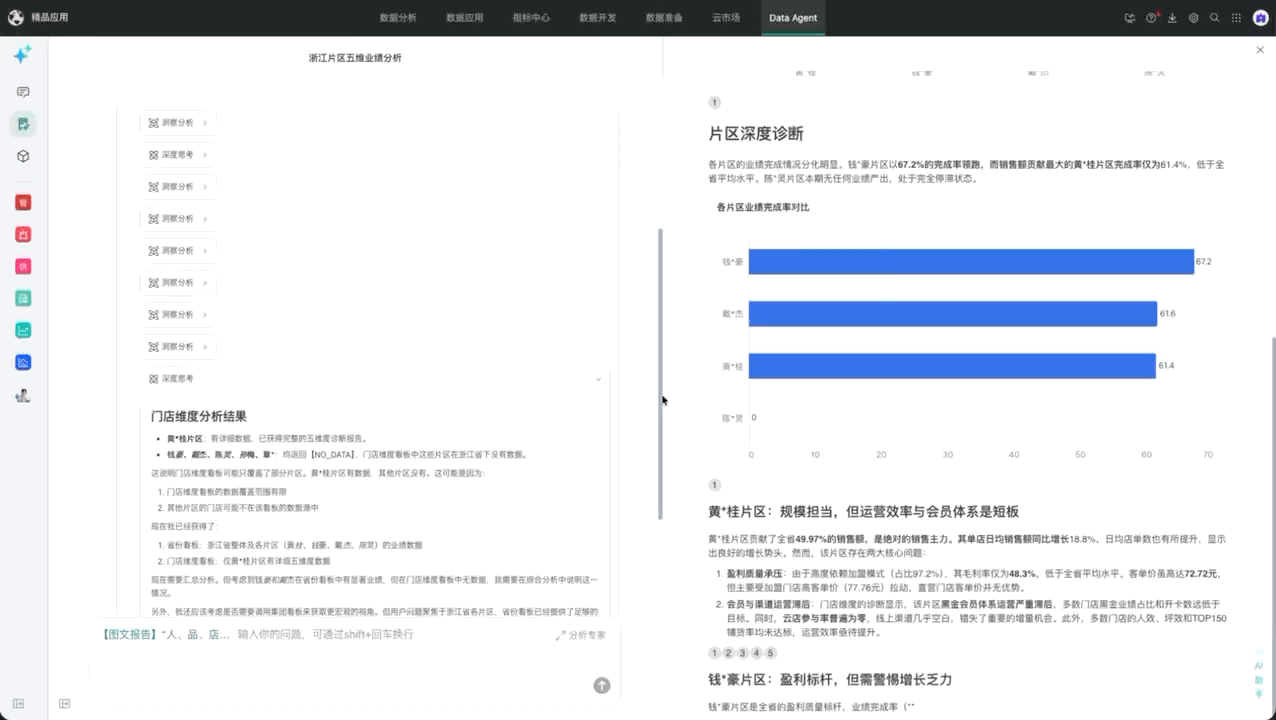Viewport: 1276px width, 720px height.
Task: Click the 戴*杰 bar showing 61.6
Action: click(953, 314)
